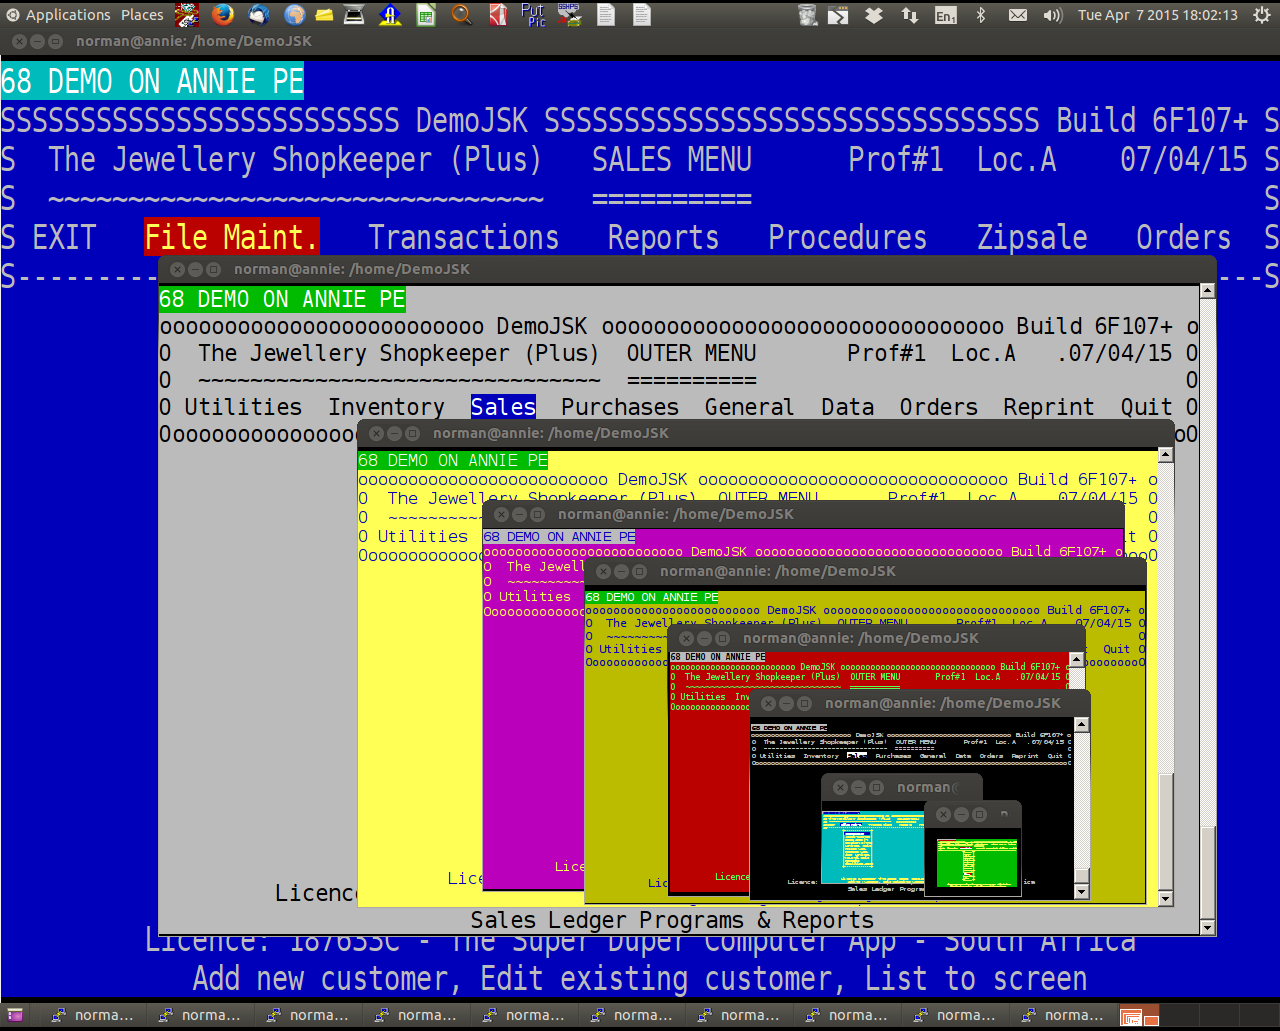This screenshot has width=1280, height=1031.
Task: Click title bar of the black terminal window
Action: pos(920,703)
